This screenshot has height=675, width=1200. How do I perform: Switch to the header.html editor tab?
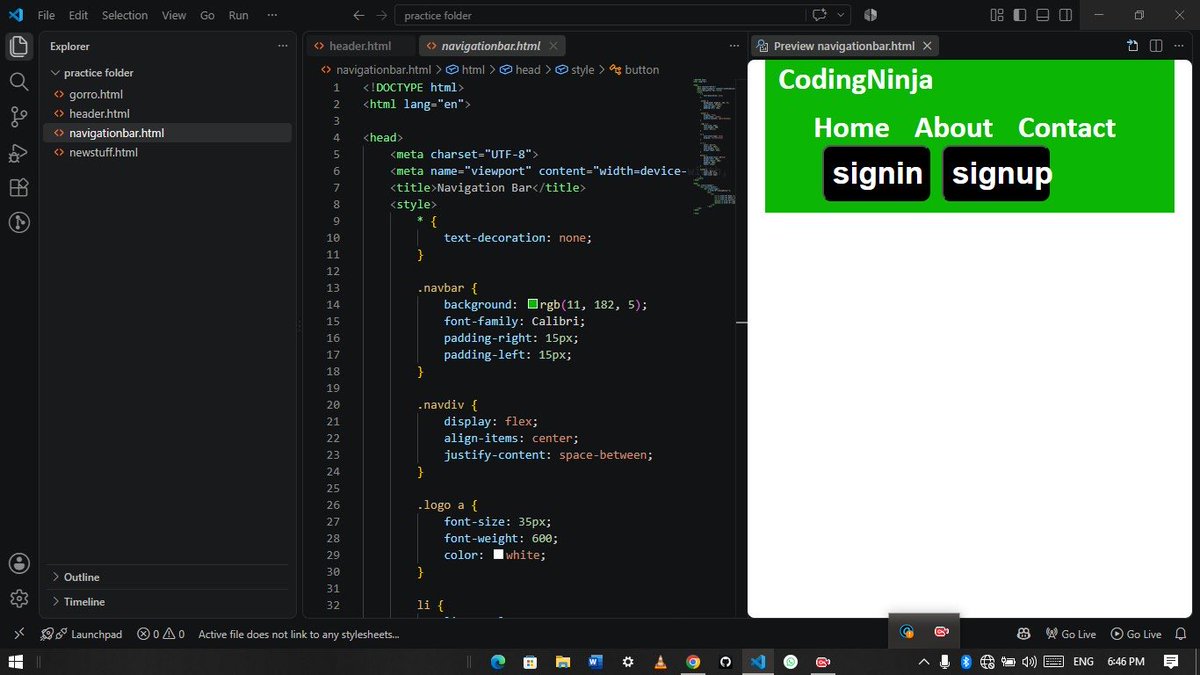tap(359, 46)
